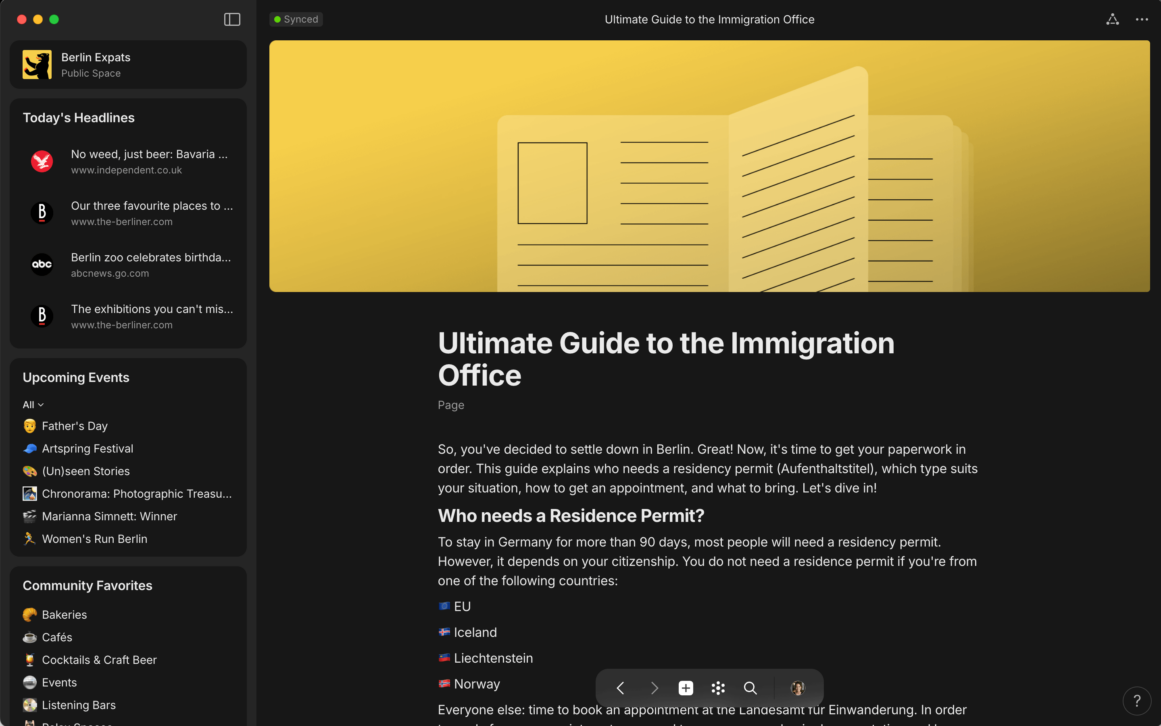Open the Artspring Festival event
The image size is (1161, 726).
(87, 449)
